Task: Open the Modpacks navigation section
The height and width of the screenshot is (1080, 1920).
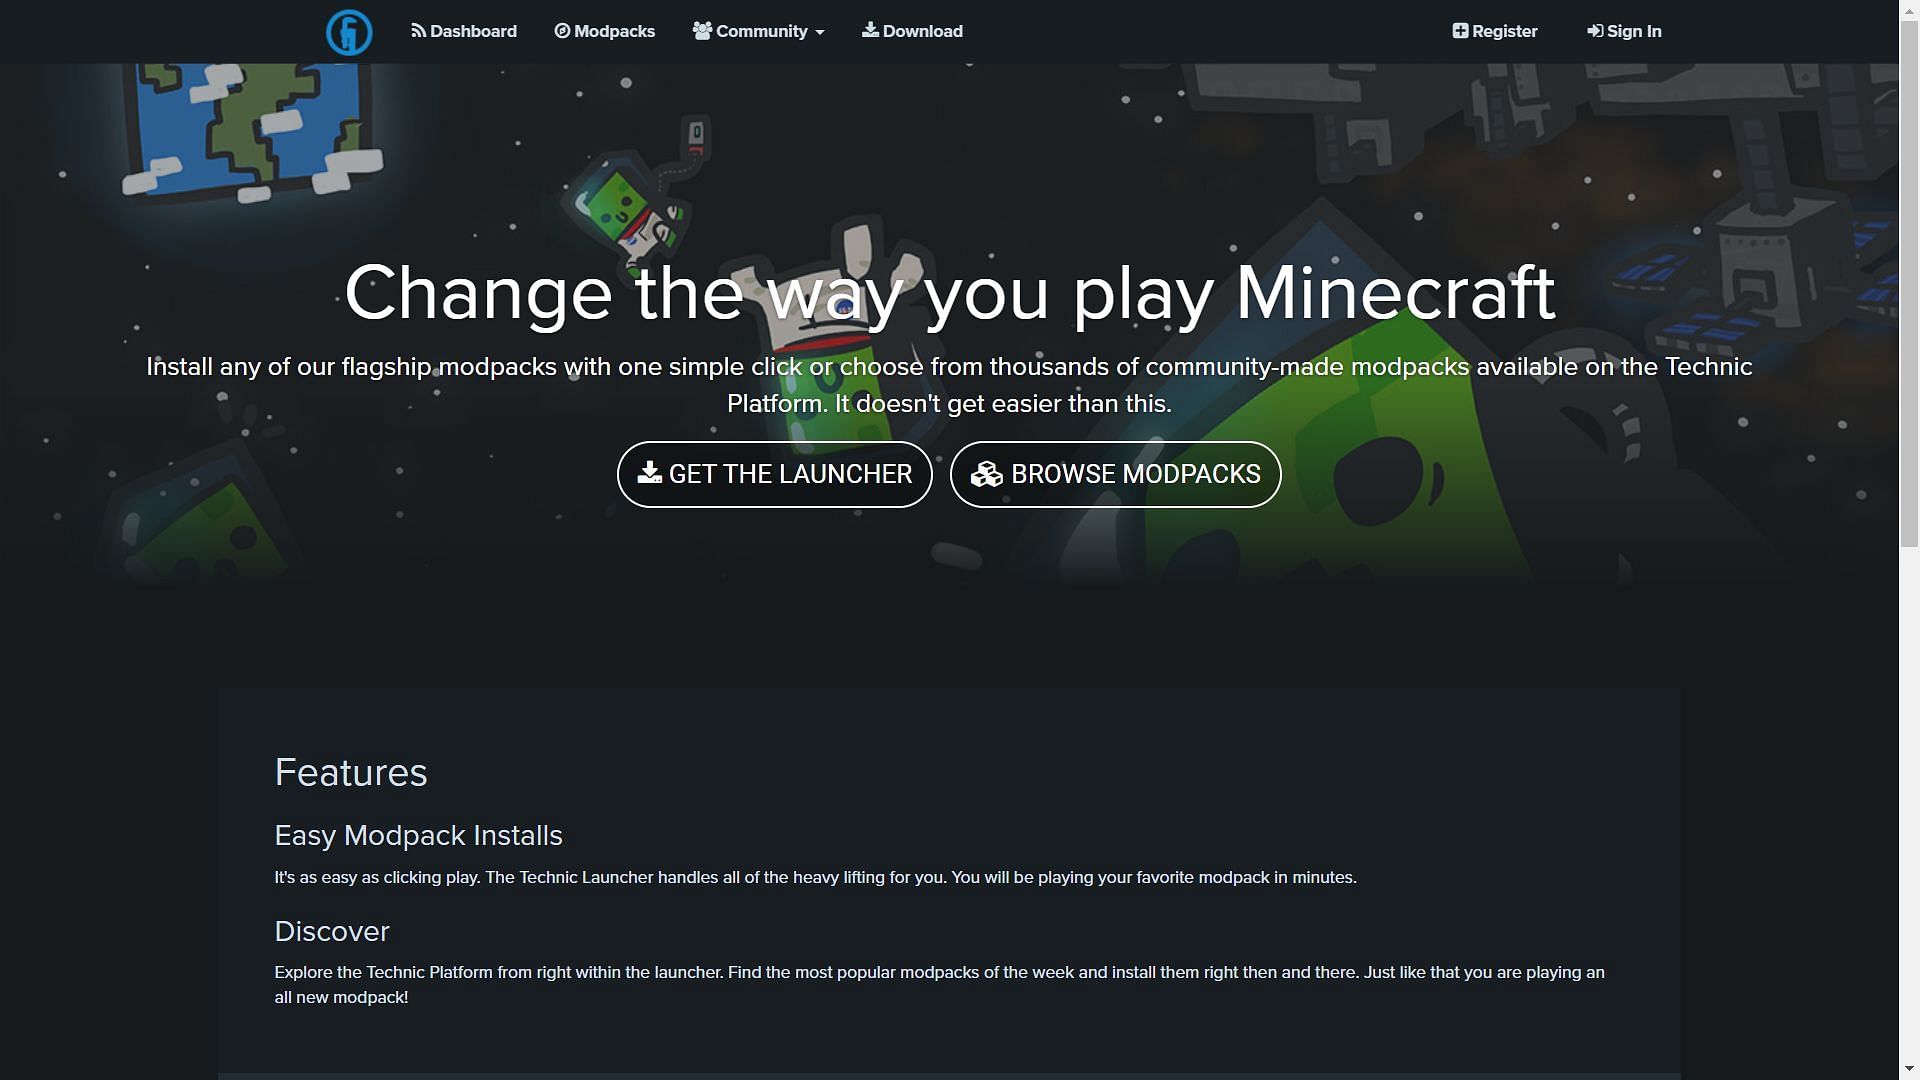Action: pyautogui.click(x=604, y=30)
